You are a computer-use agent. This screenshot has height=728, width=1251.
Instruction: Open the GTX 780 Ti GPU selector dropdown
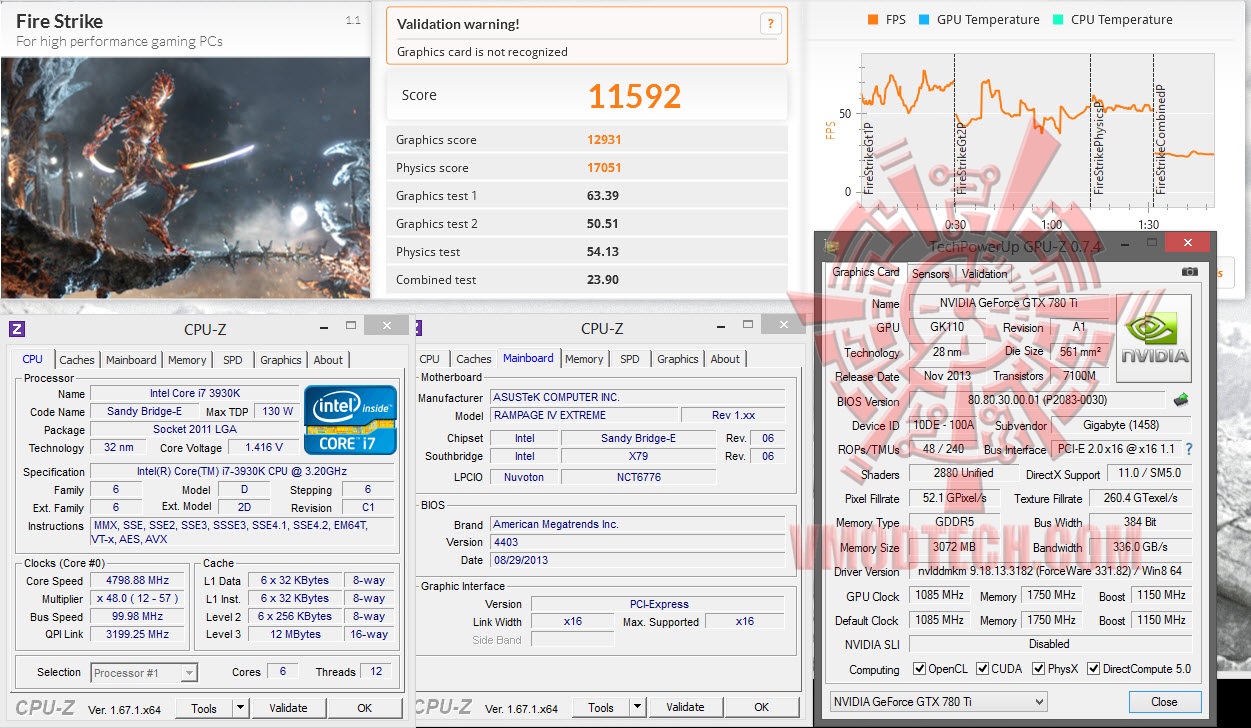[938, 701]
